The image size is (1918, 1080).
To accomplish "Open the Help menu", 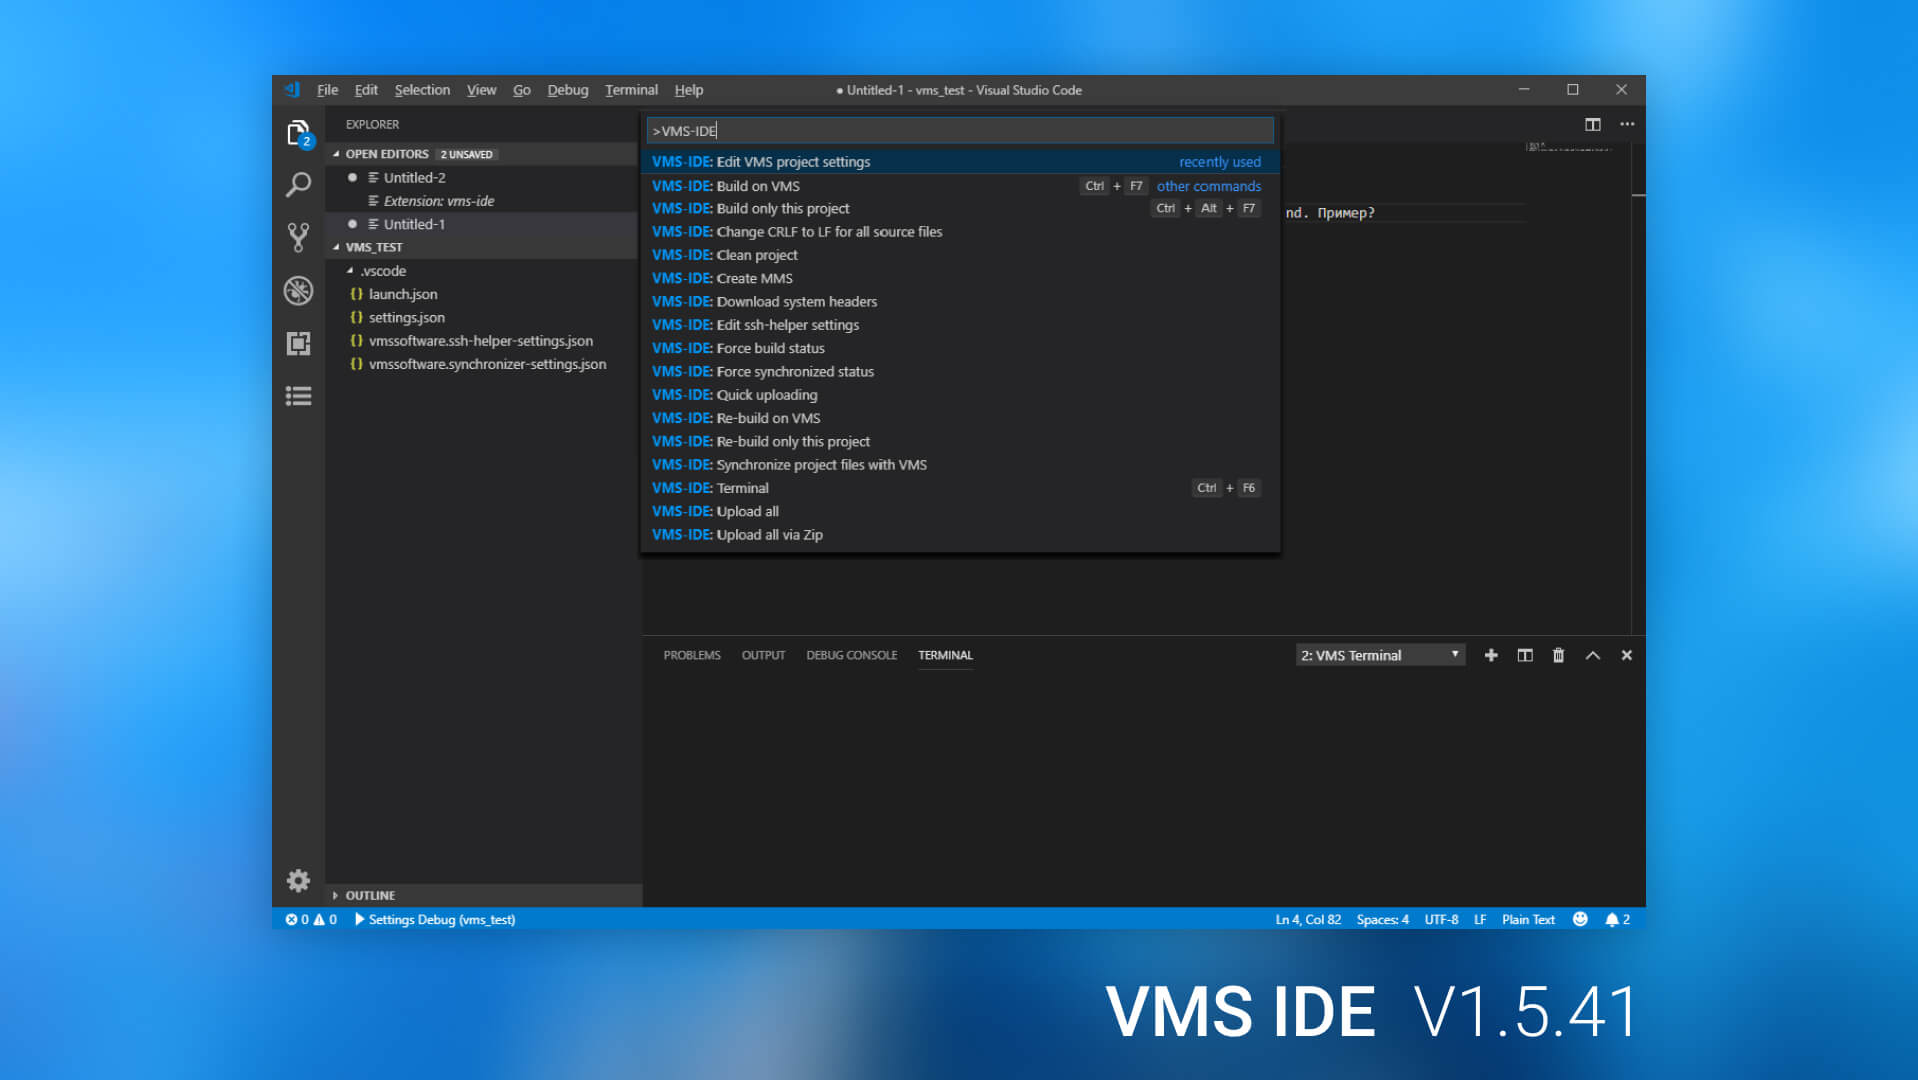I will click(688, 89).
